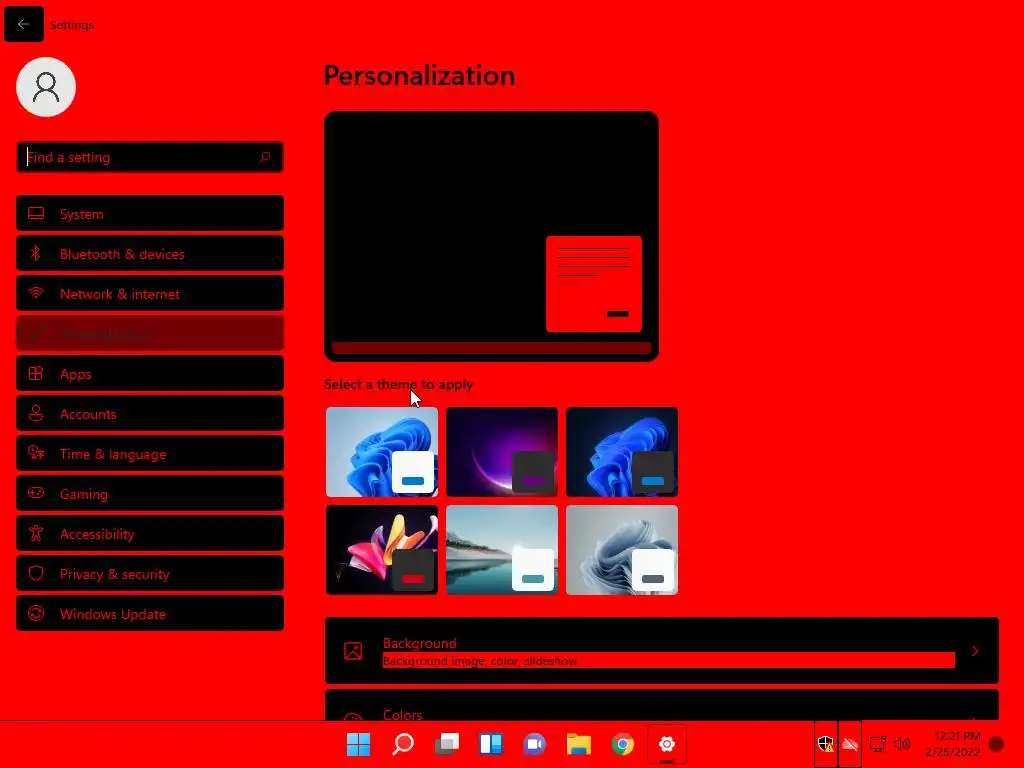Click the Accessibility figure icon

click(36, 534)
